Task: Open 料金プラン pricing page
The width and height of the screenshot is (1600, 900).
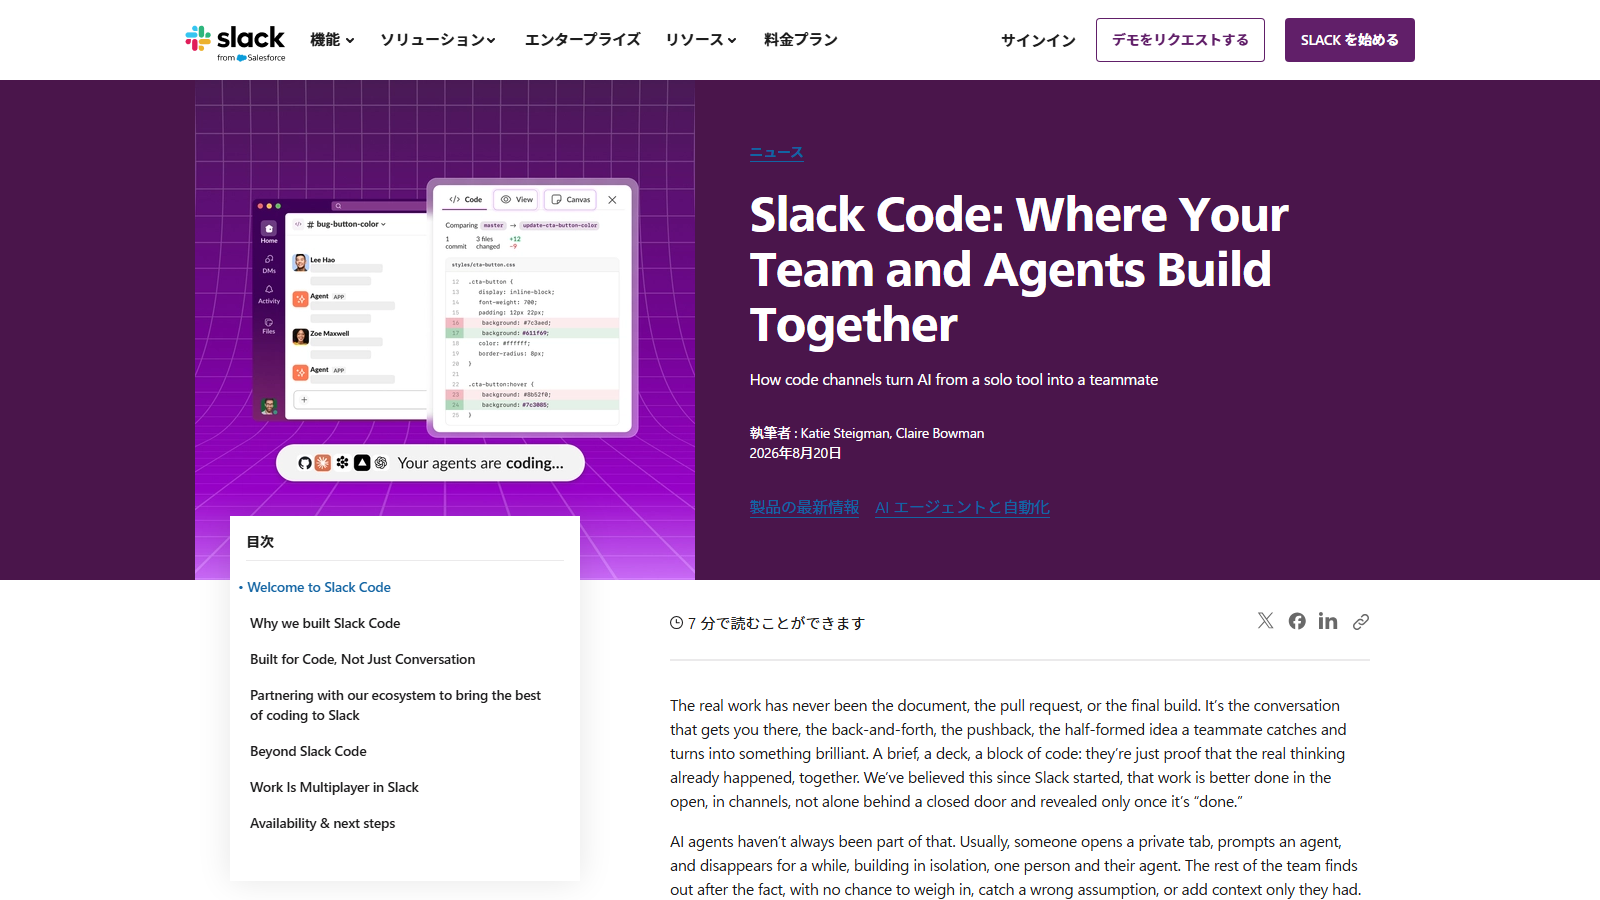Action: 801,40
